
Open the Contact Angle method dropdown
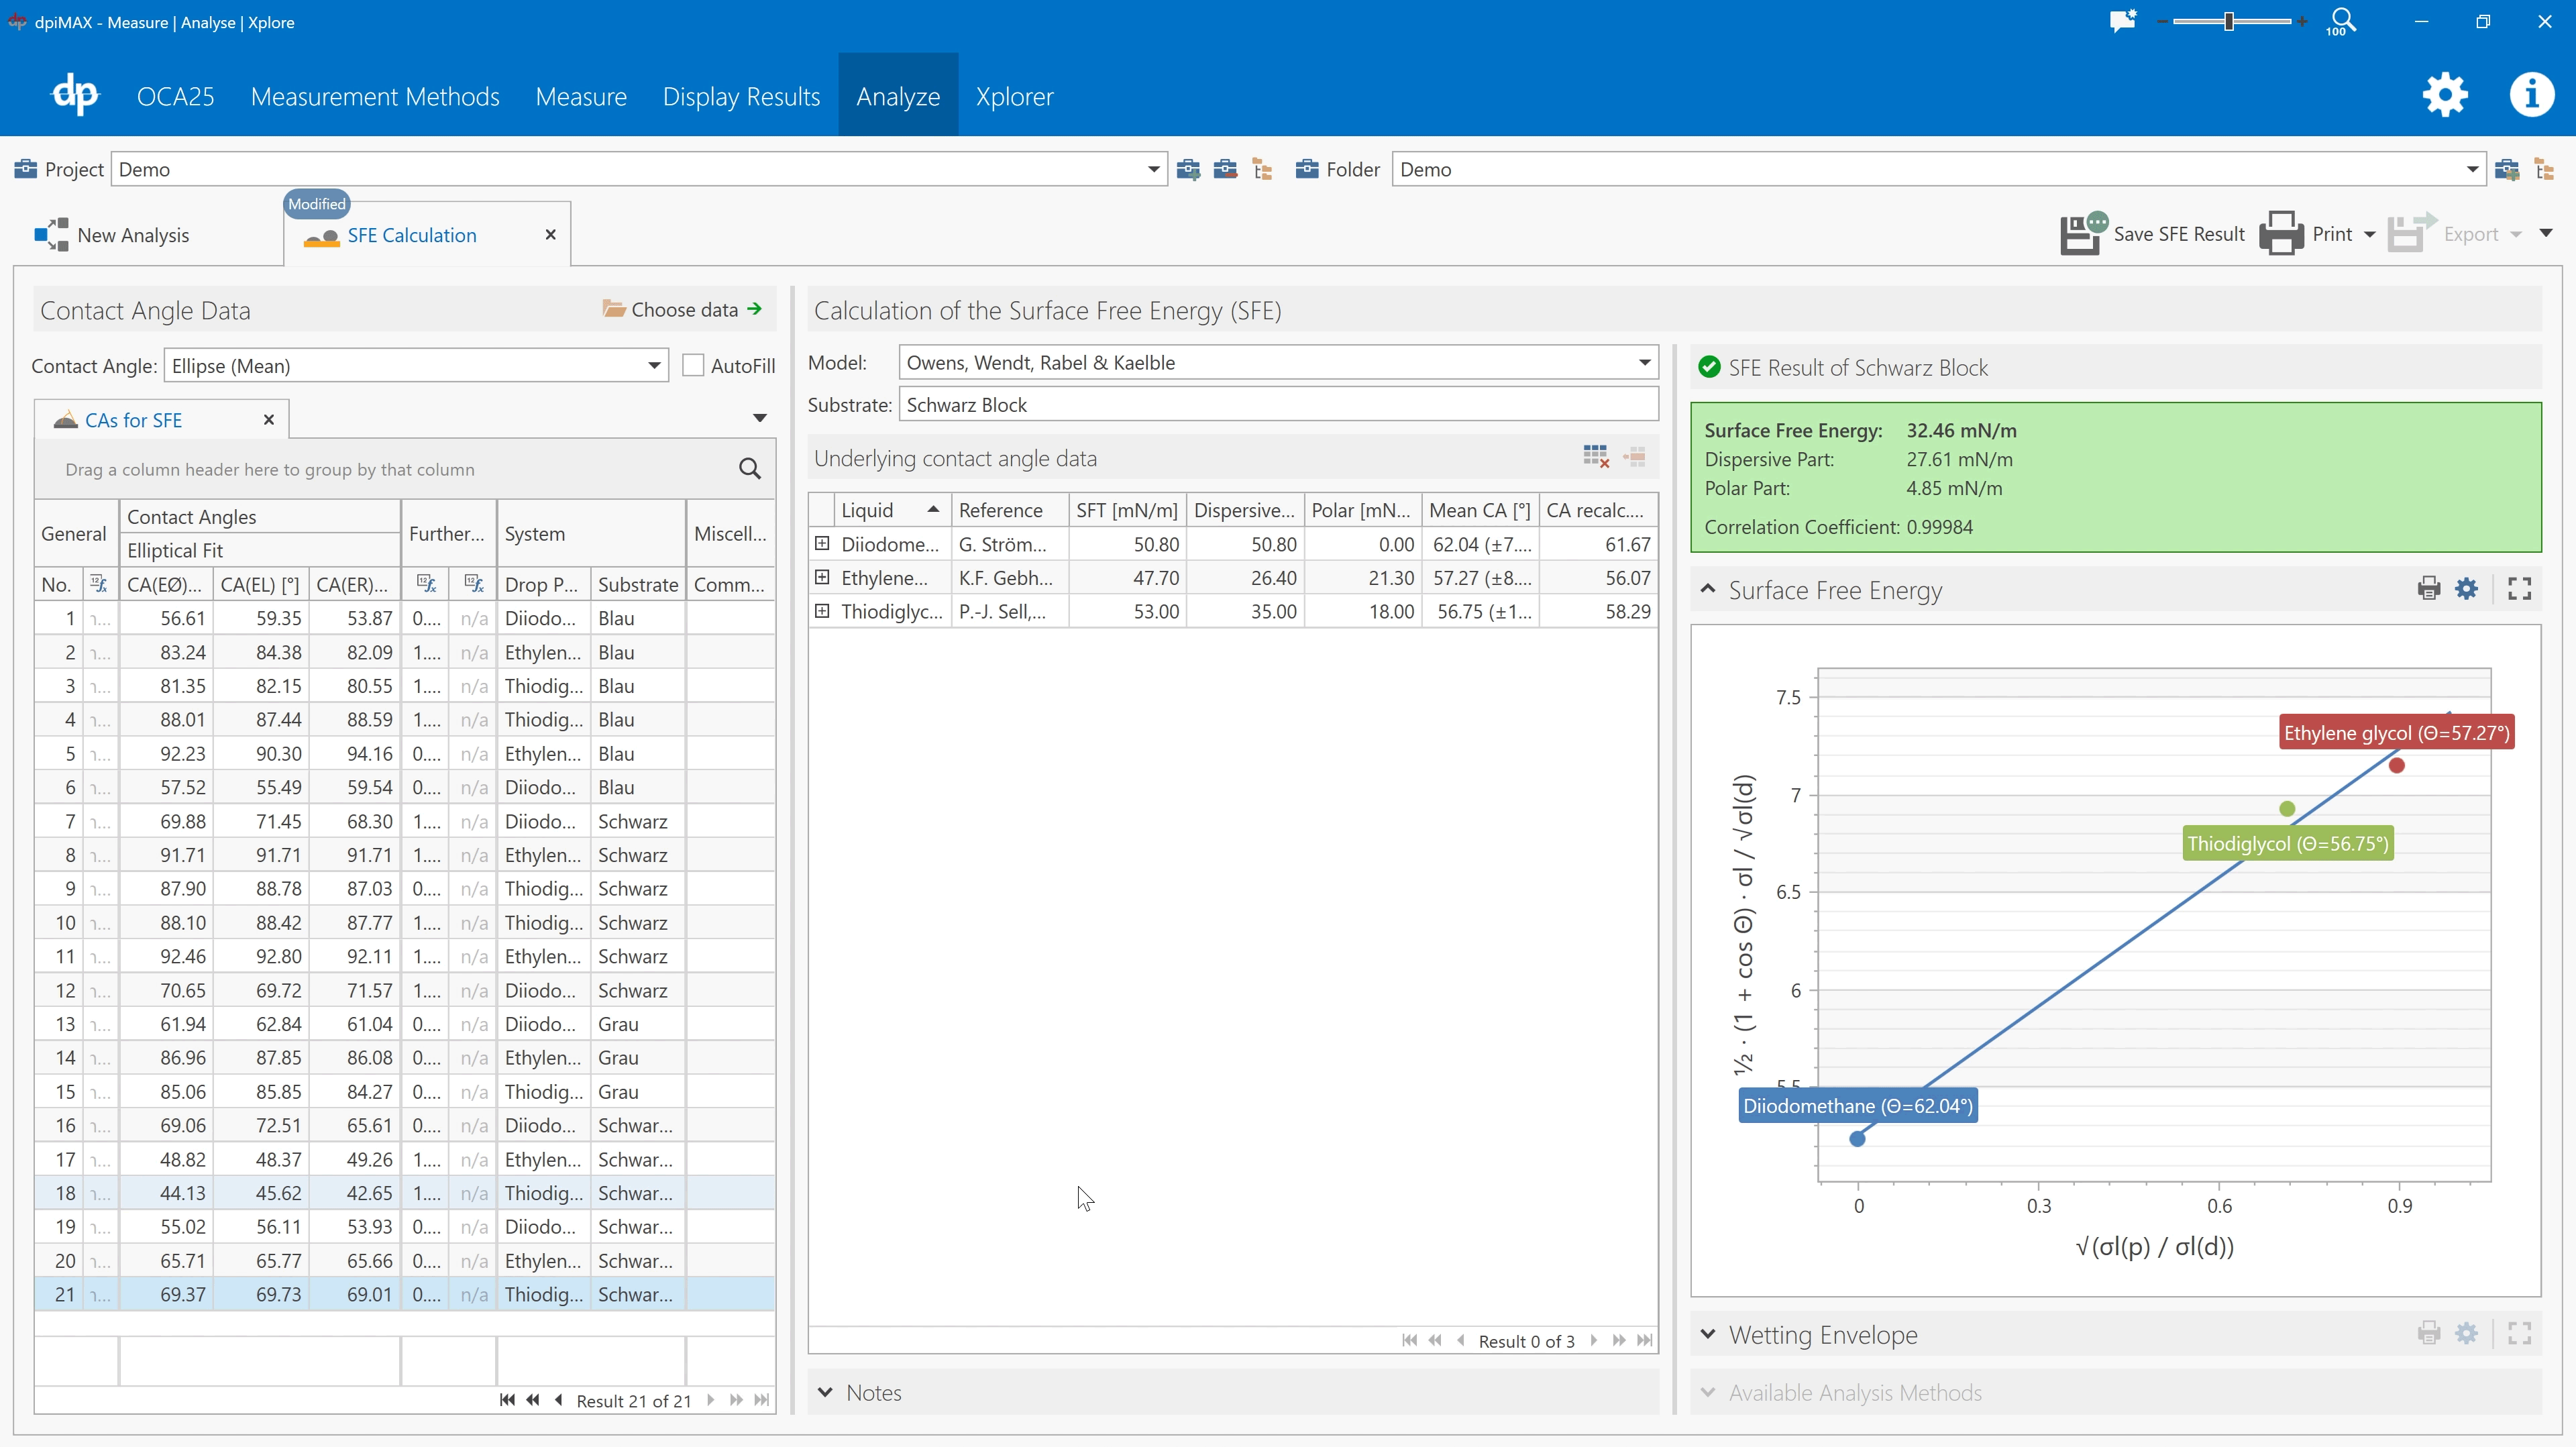click(x=654, y=365)
